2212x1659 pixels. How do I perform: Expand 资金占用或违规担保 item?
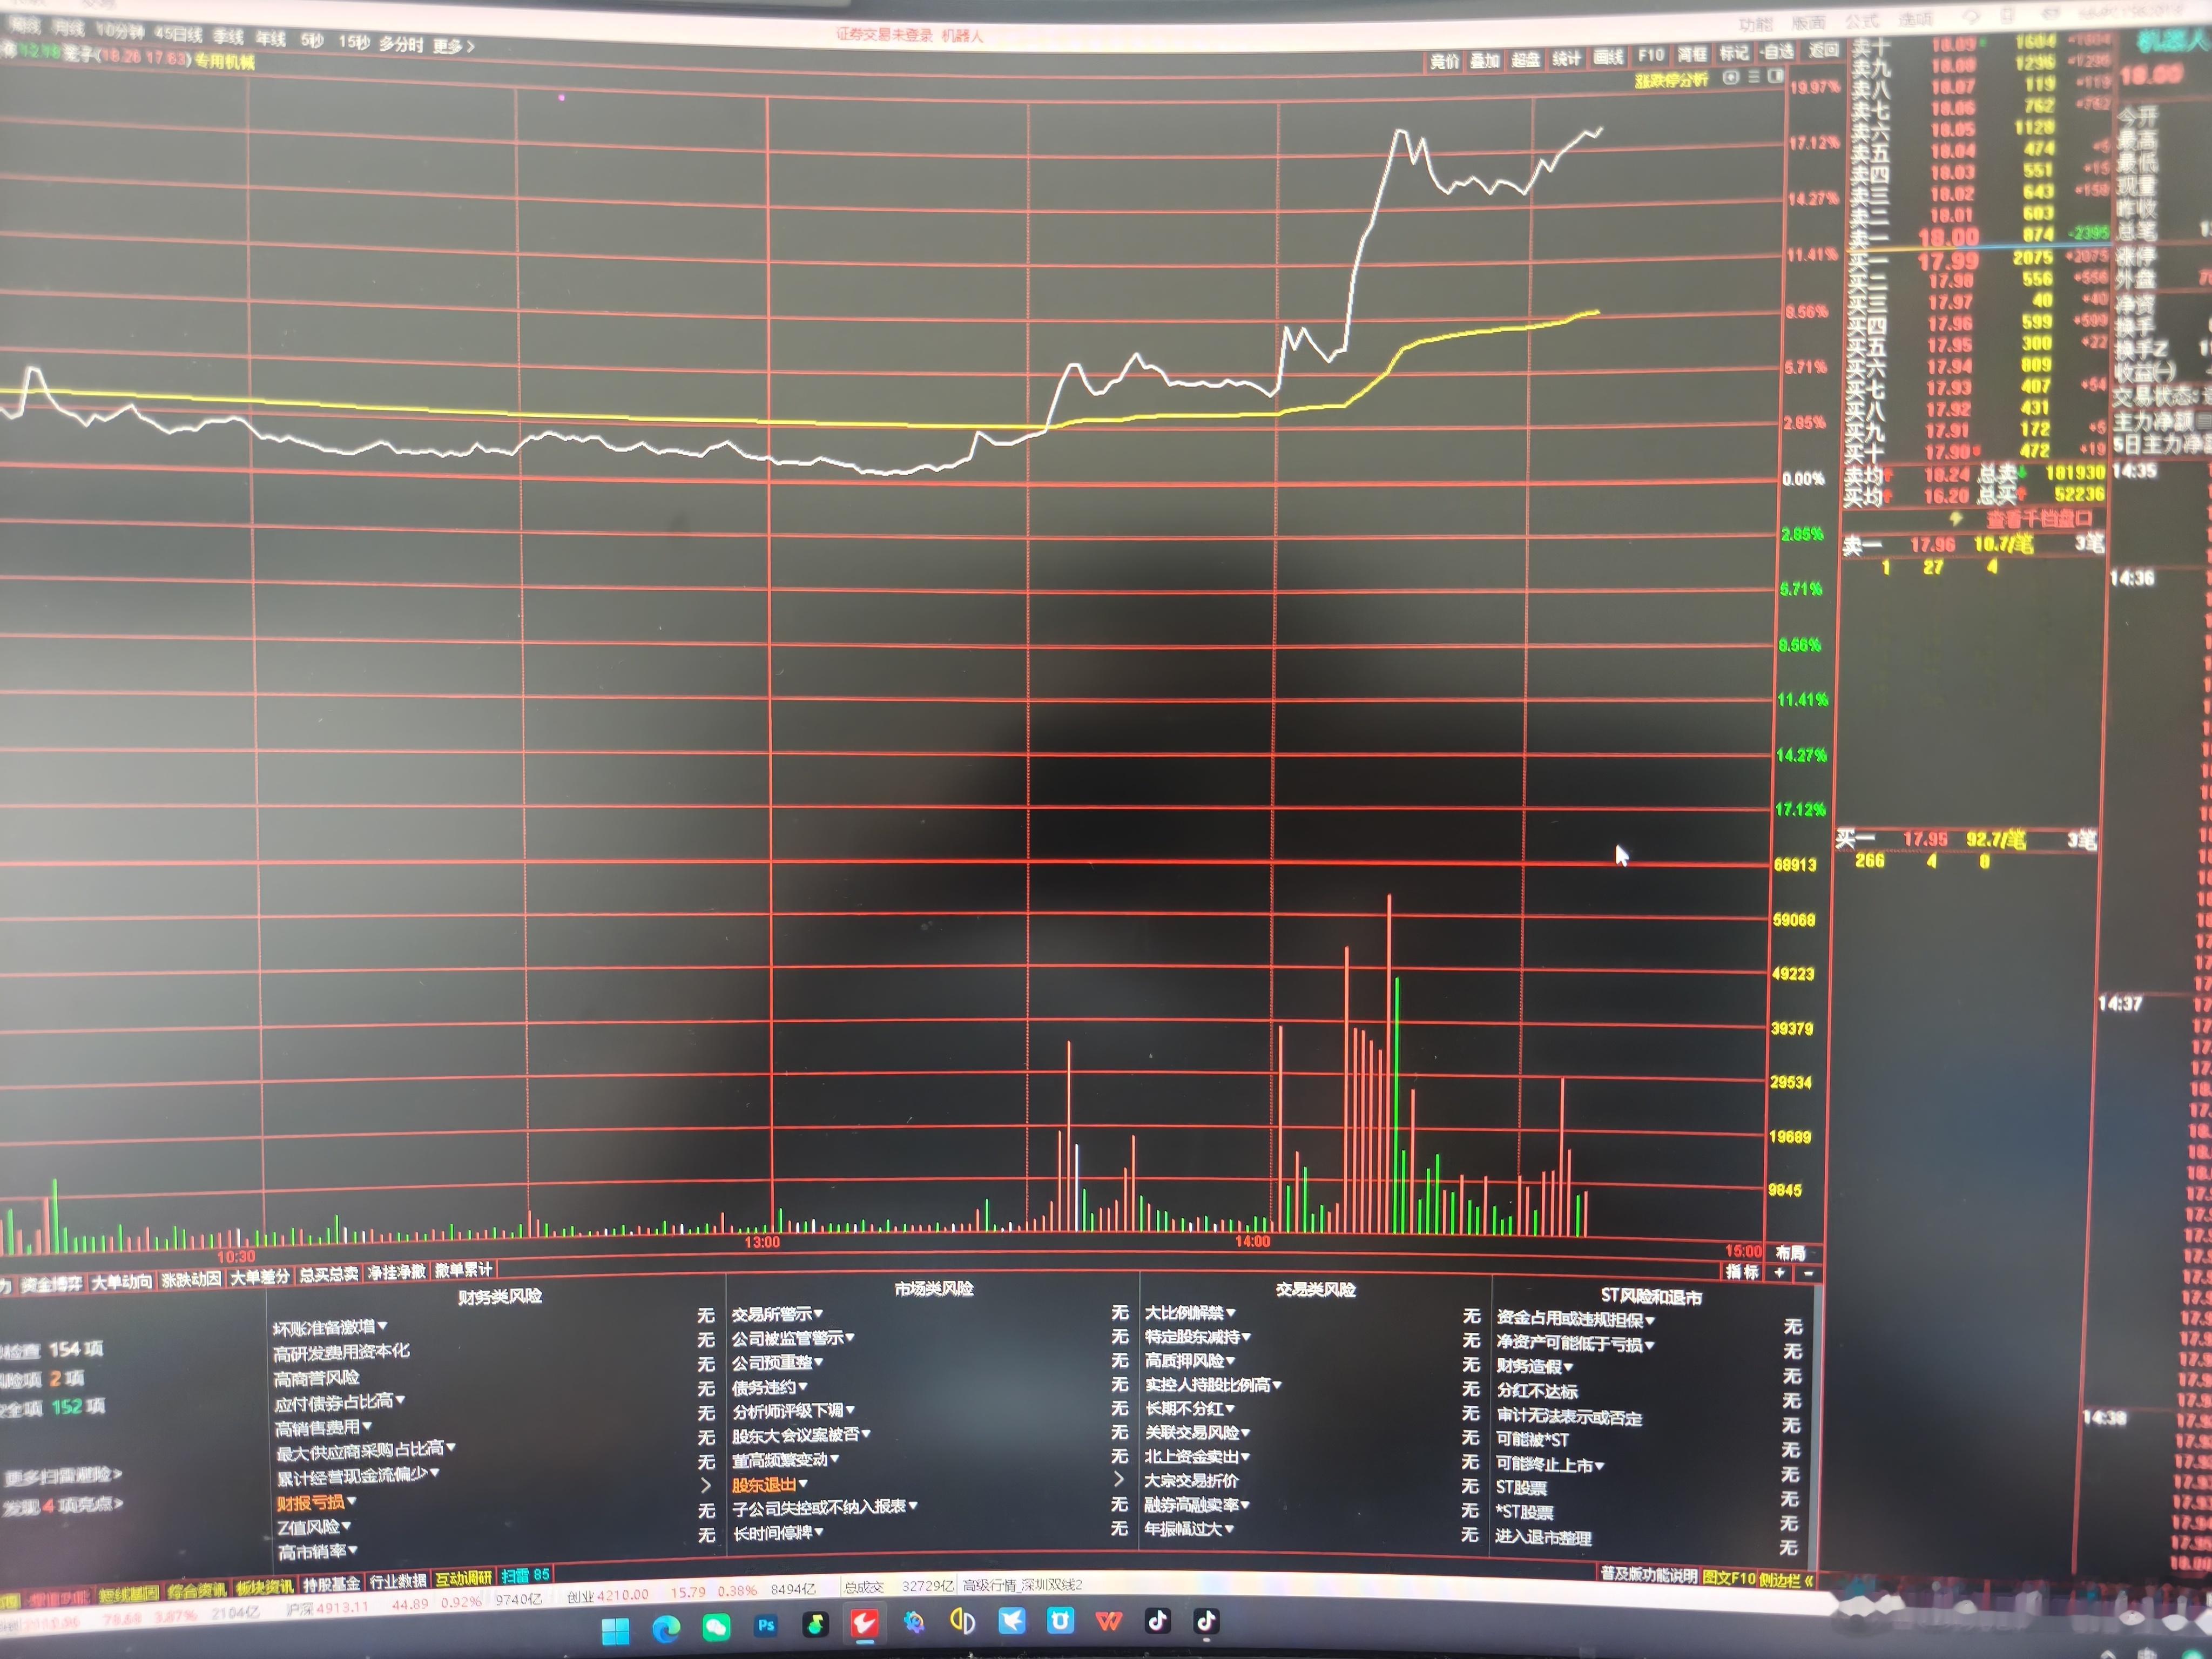(x=1575, y=1319)
